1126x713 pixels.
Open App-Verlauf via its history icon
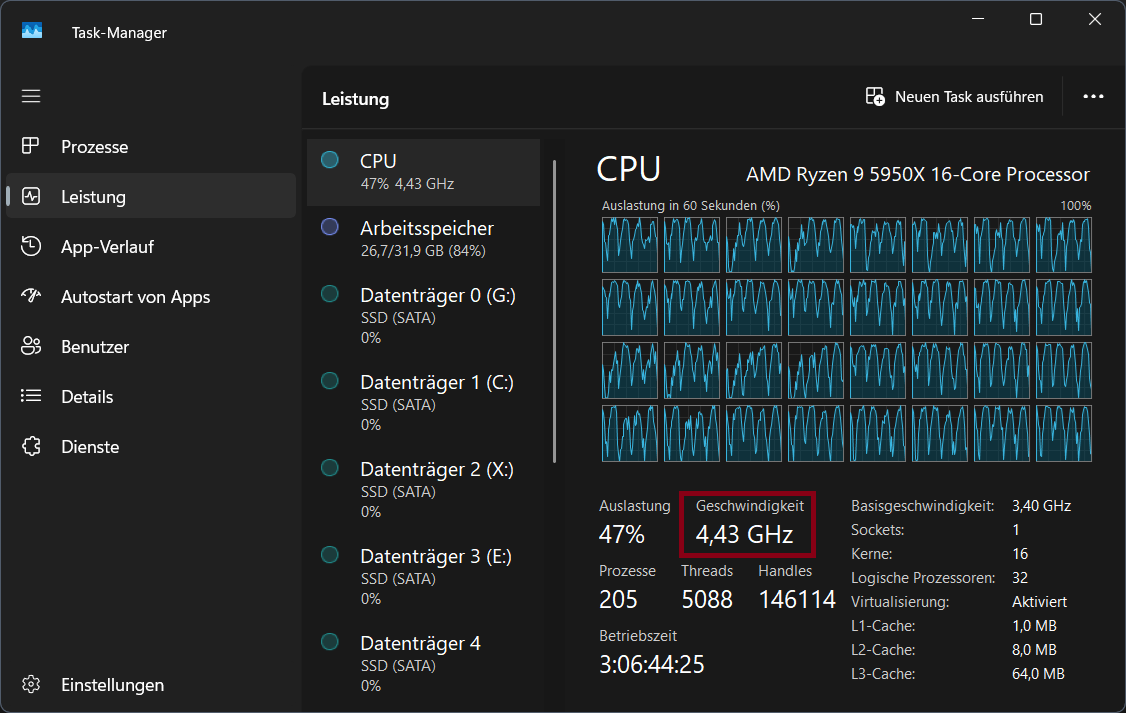tap(31, 247)
